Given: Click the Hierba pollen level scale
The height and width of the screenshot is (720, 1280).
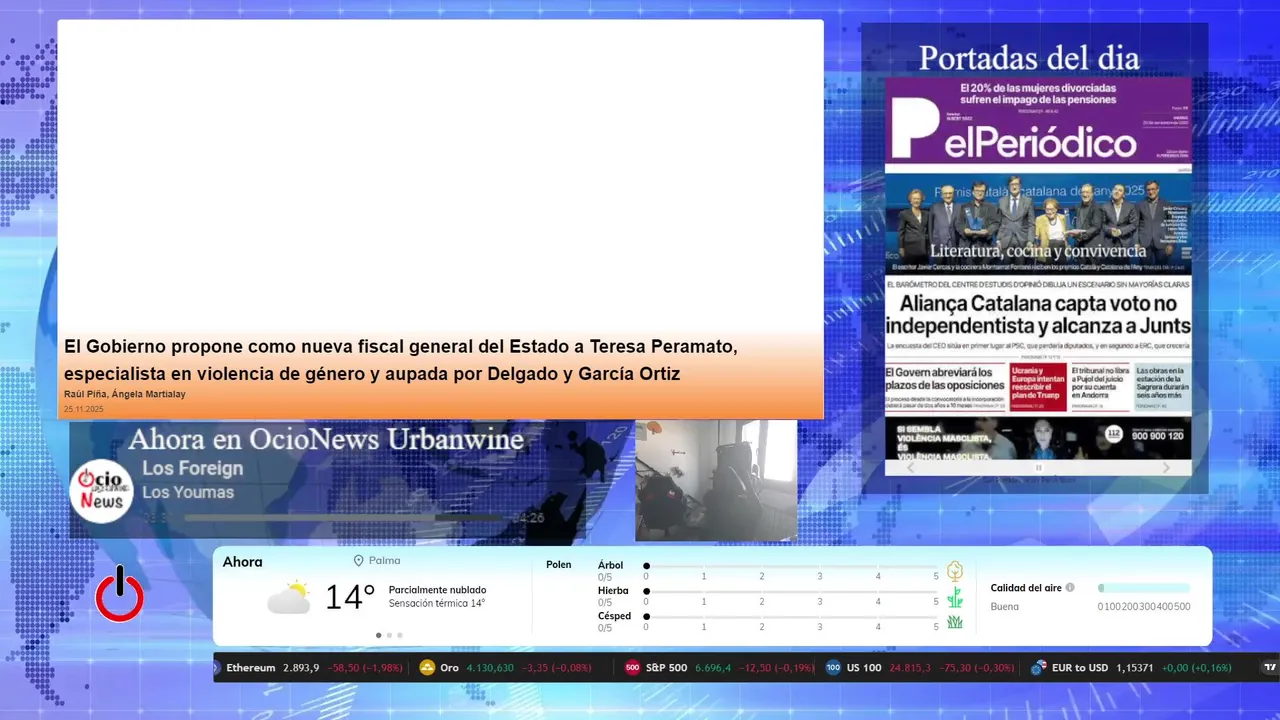Looking at the screenshot, I should pos(791,592).
